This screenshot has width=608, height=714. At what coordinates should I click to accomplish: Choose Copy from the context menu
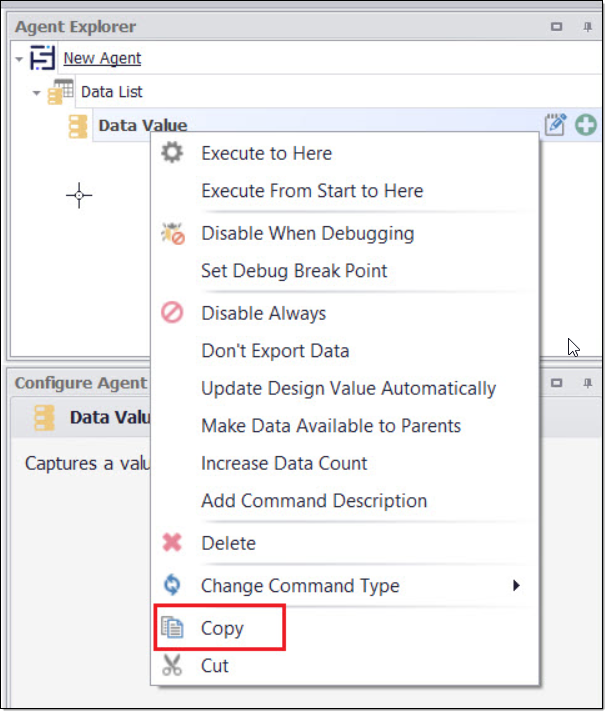pos(222,628)
